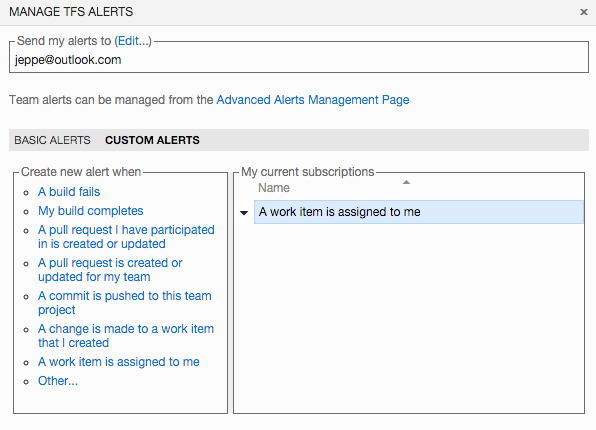This screenshot has width=596, height=430.
Task: Click 'A work item is assigned to me' link
Action: click(119, 362)
